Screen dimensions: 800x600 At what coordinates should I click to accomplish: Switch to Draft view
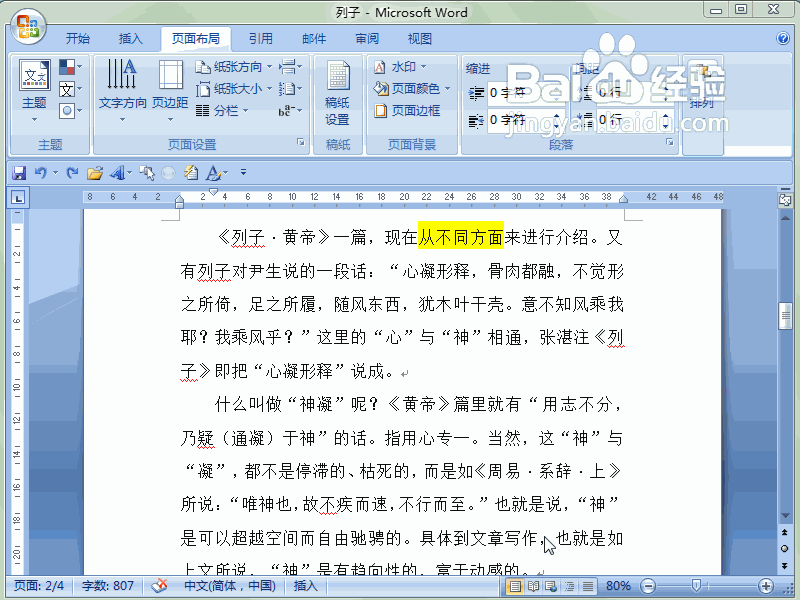click(x=588, y=587)
